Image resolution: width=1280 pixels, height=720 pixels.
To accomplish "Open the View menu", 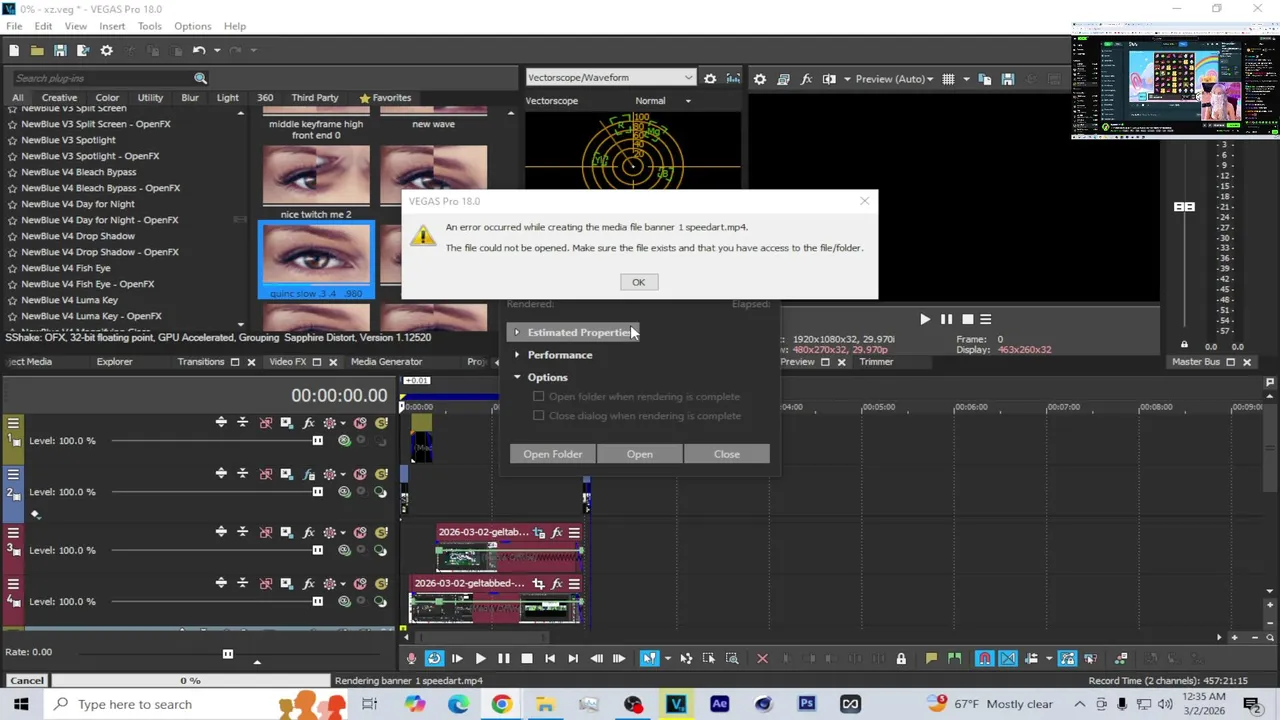I will (75, 26).
